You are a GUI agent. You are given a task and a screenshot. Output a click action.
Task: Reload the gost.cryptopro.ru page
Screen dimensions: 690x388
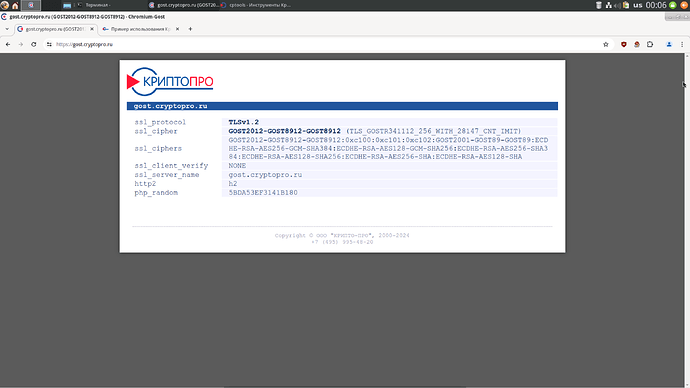tap(33, 44)
